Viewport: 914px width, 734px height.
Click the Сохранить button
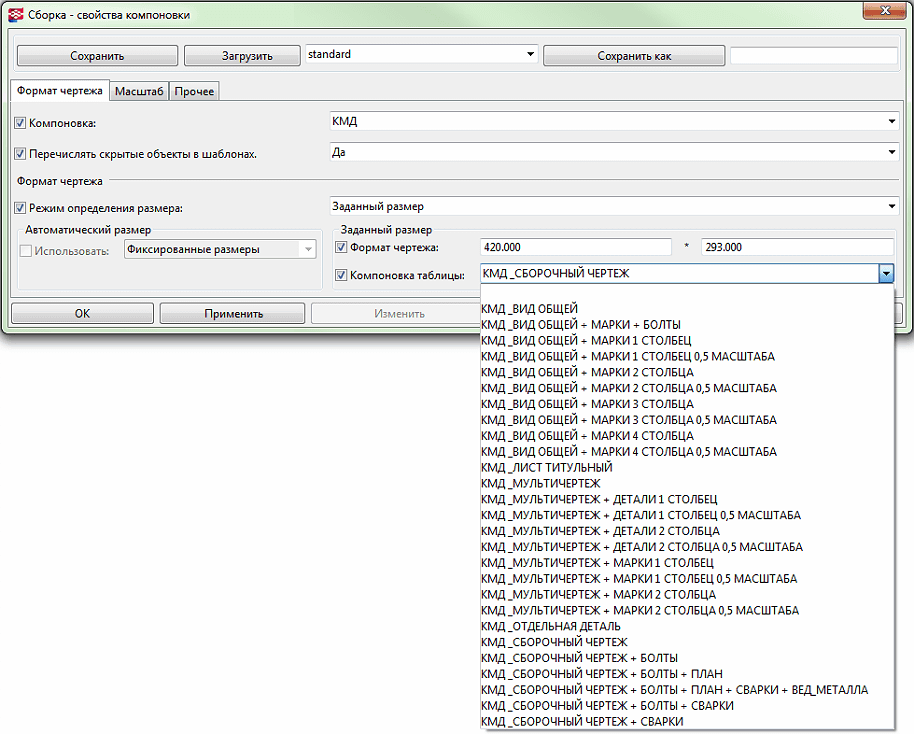[97, 56]
